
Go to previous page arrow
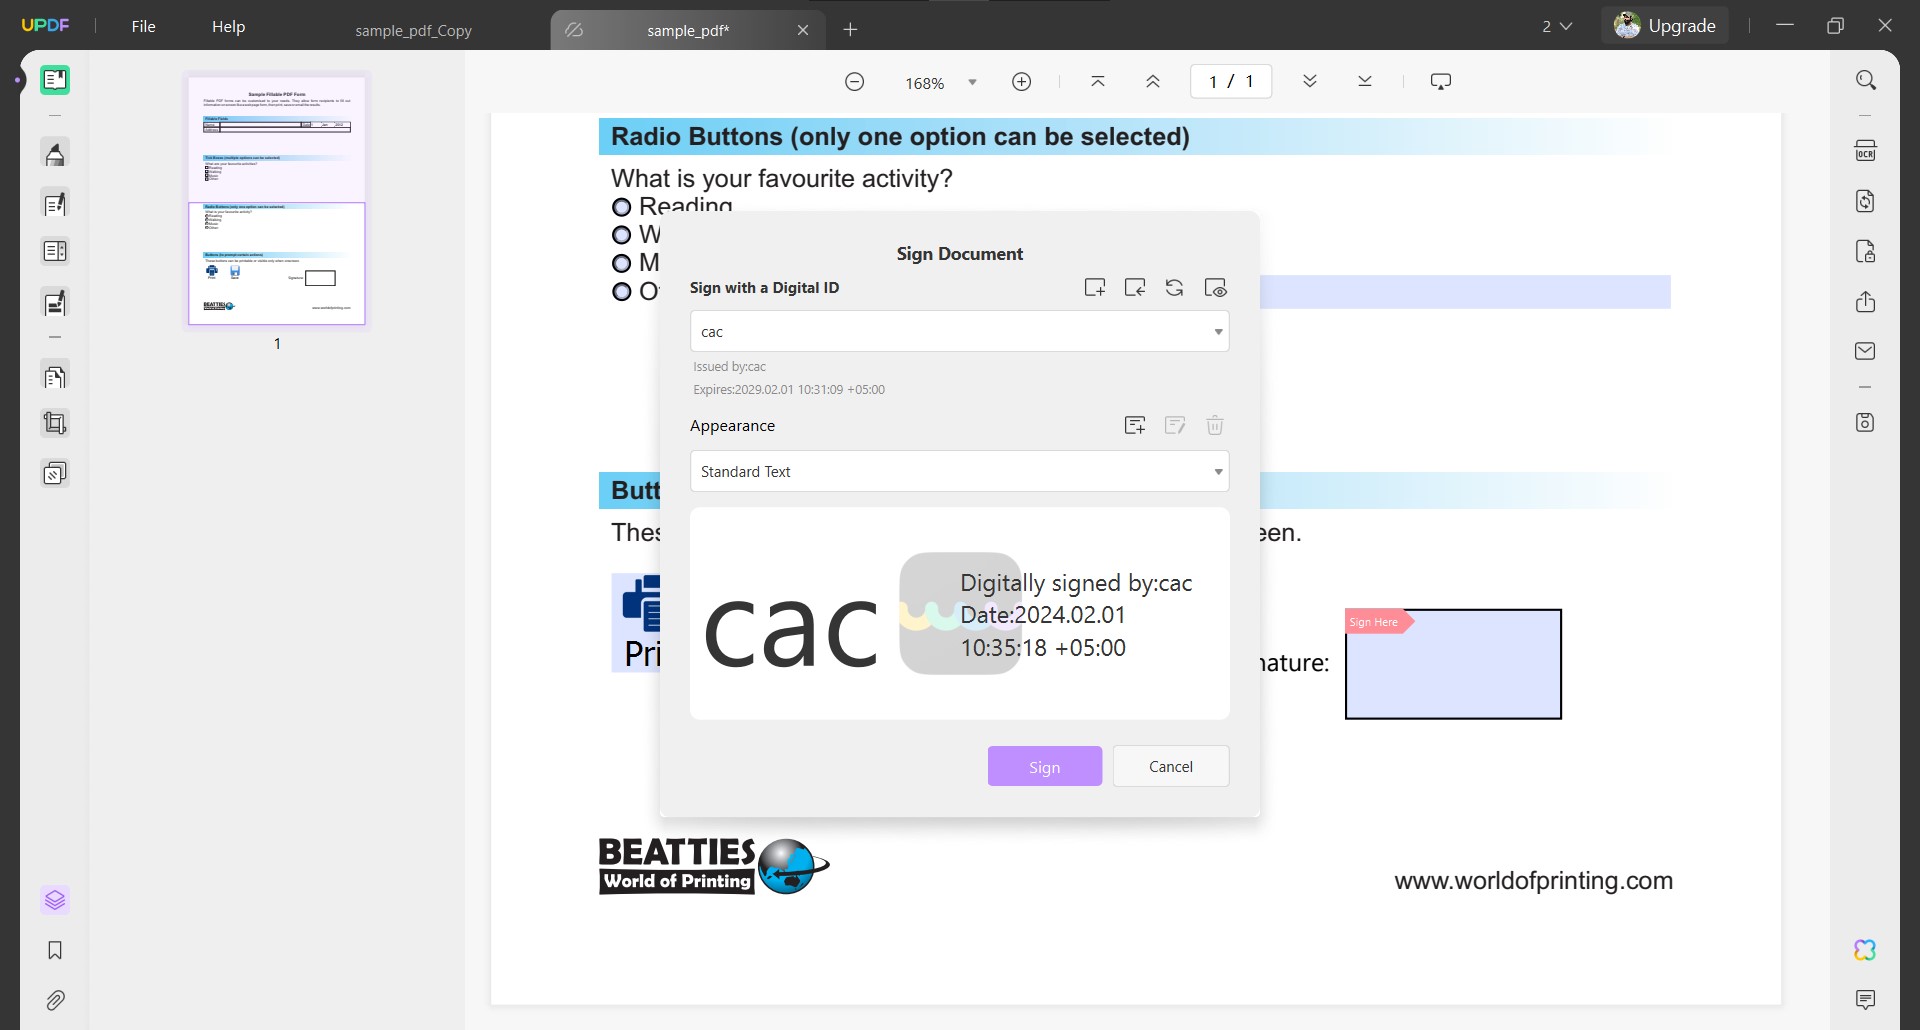point(1153,82)
